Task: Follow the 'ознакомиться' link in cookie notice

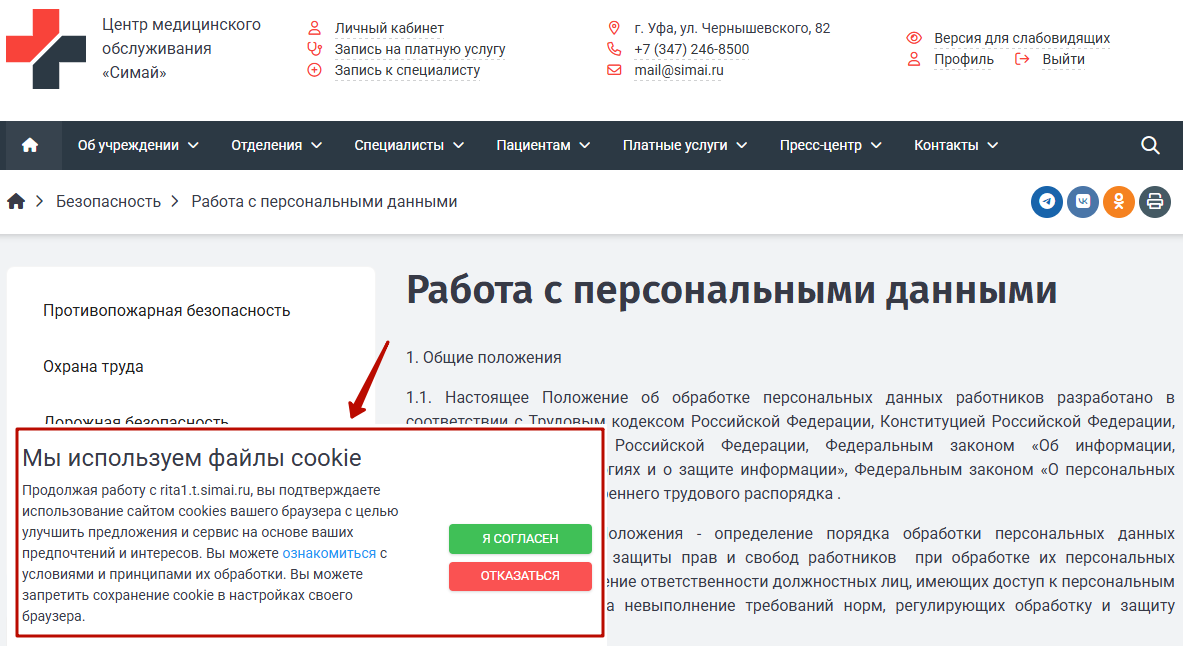Action: coord(329,553)
